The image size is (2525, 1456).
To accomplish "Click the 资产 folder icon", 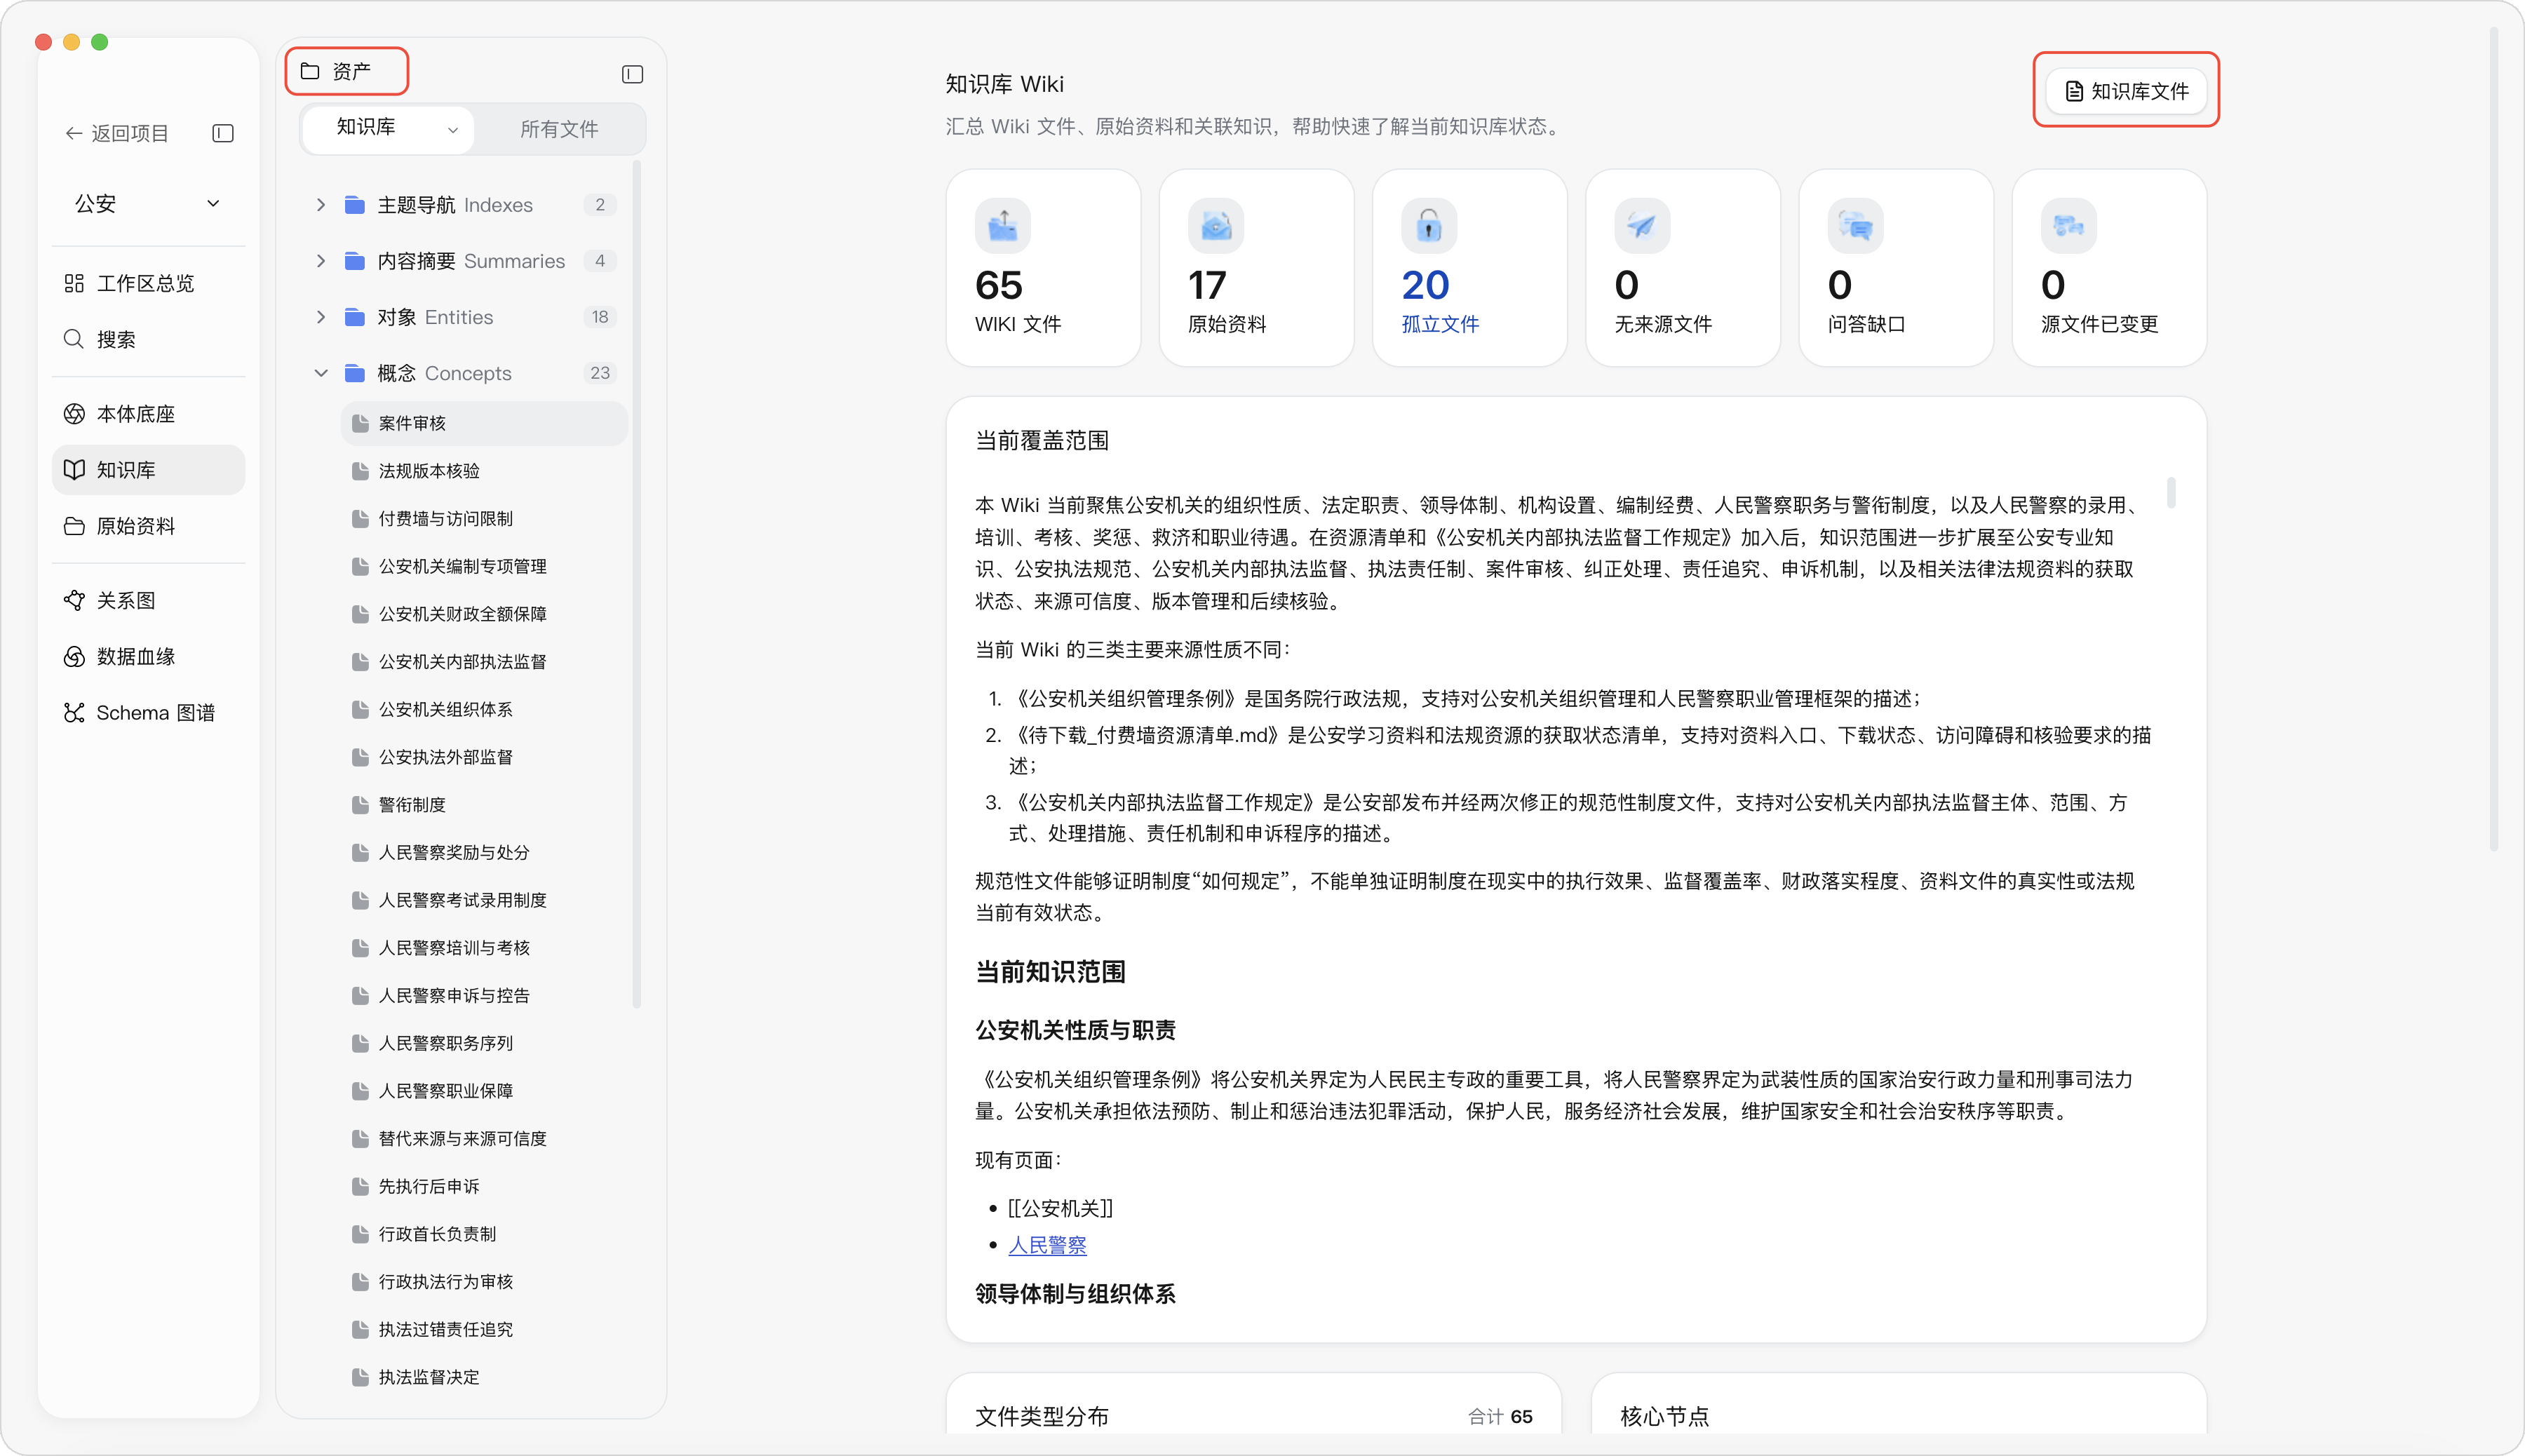I will [310, 71].
